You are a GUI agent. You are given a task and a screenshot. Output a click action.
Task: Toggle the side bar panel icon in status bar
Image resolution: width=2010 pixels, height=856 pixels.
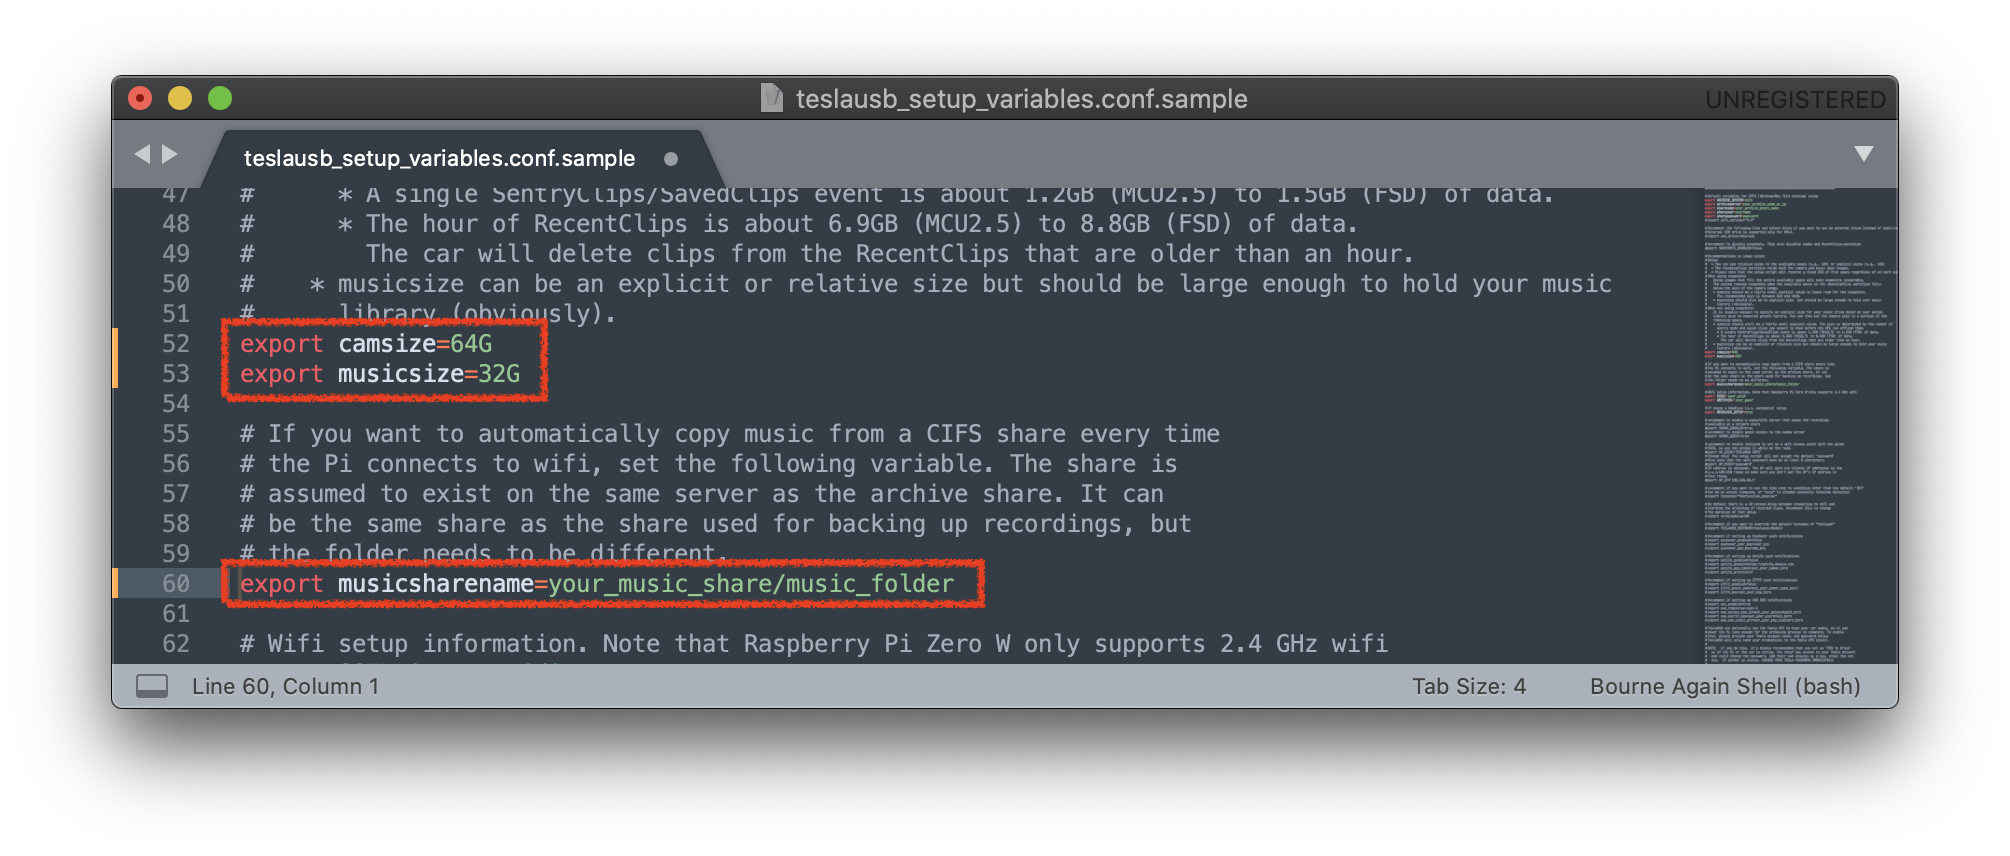tap(152, 686)
